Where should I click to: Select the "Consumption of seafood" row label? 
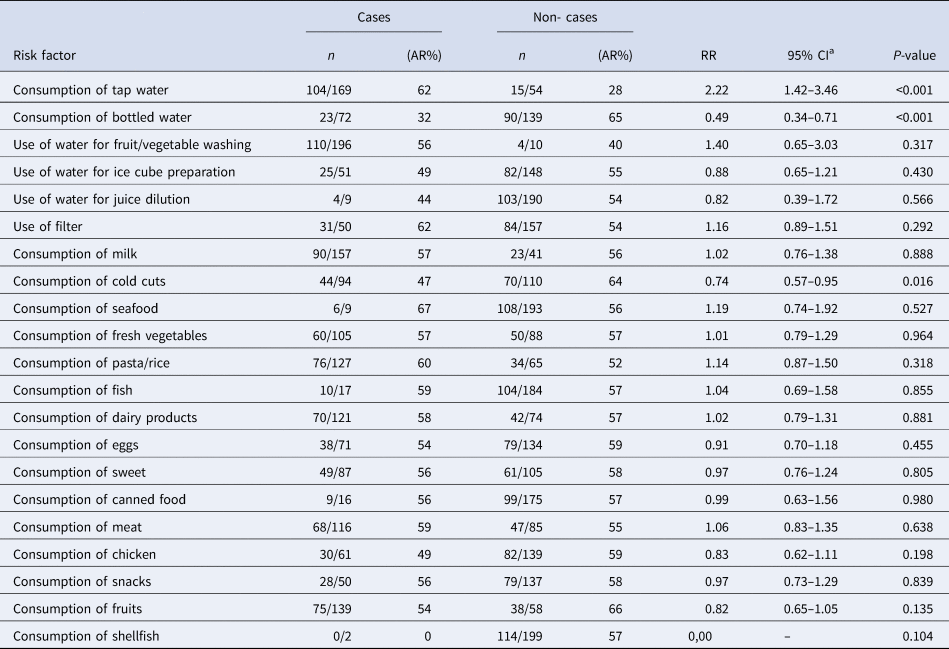tap(85, 308)
